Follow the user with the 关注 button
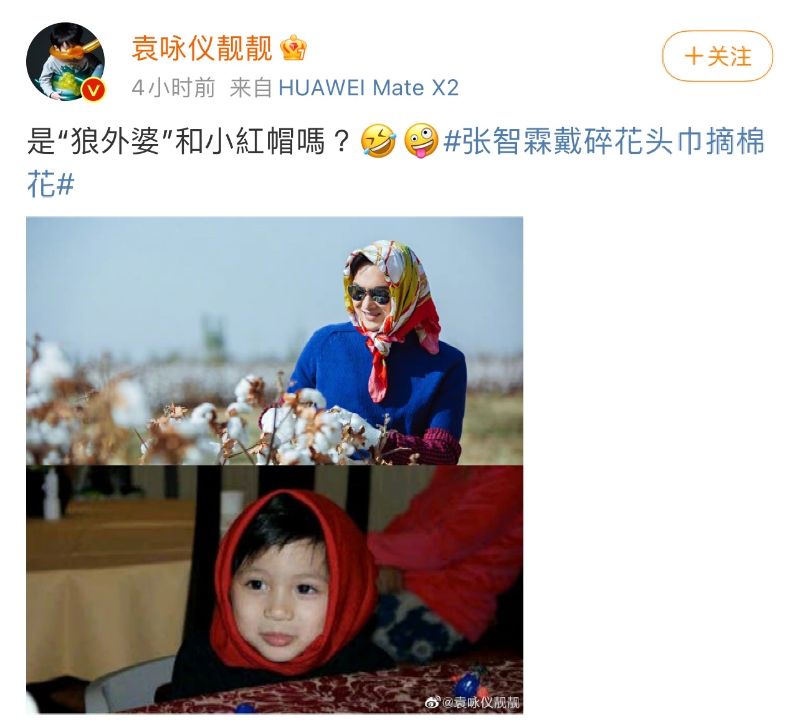The image size is (800, 727). tap(717, 56)
